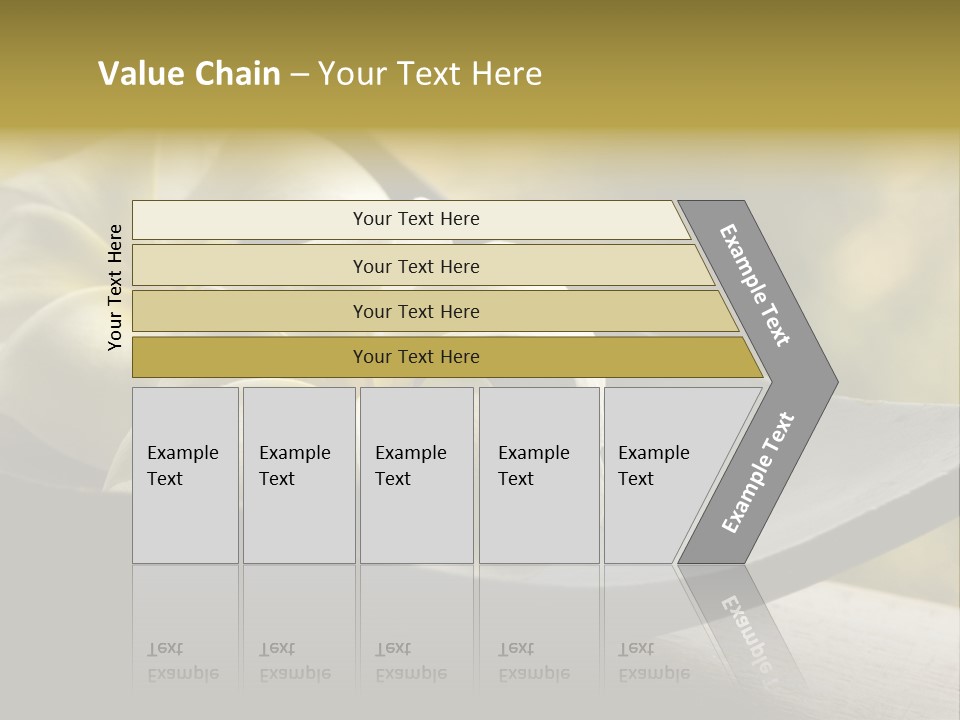Select mirrored reflection text under third box
Viewport: 960px width, 720px height.
tap(410, 661)
